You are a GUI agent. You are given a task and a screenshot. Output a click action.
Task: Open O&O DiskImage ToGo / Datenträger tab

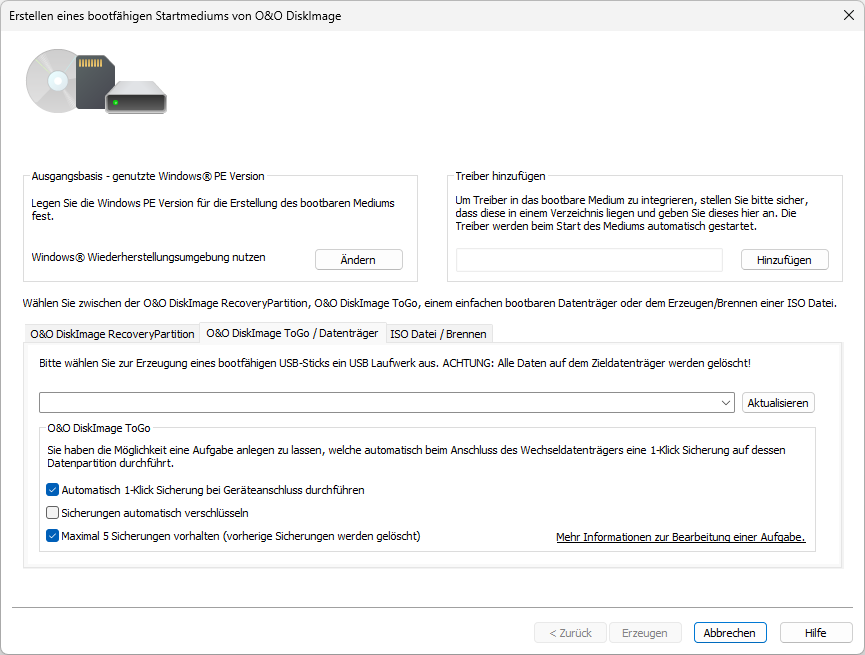[x=292, y=334]
